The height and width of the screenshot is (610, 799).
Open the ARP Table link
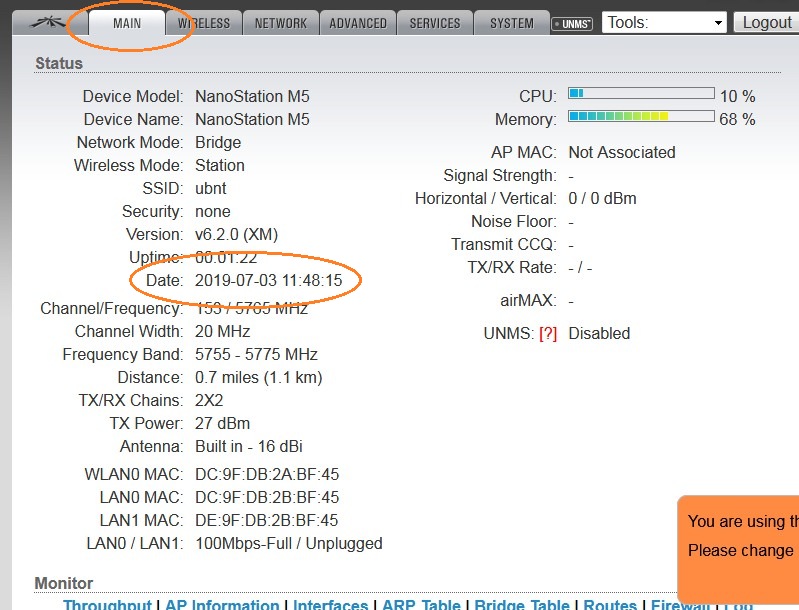point(421,604)
